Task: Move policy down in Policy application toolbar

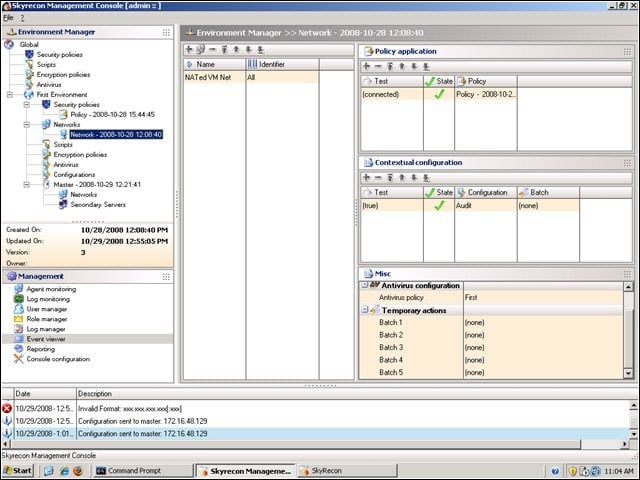Action: click(x=414, y=66)
